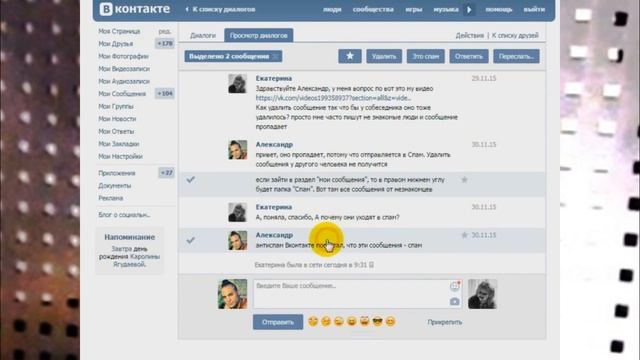This screenshot has height=360, width=640.
Task: Open Мои Настройки in sidebar
Action: 120,157
